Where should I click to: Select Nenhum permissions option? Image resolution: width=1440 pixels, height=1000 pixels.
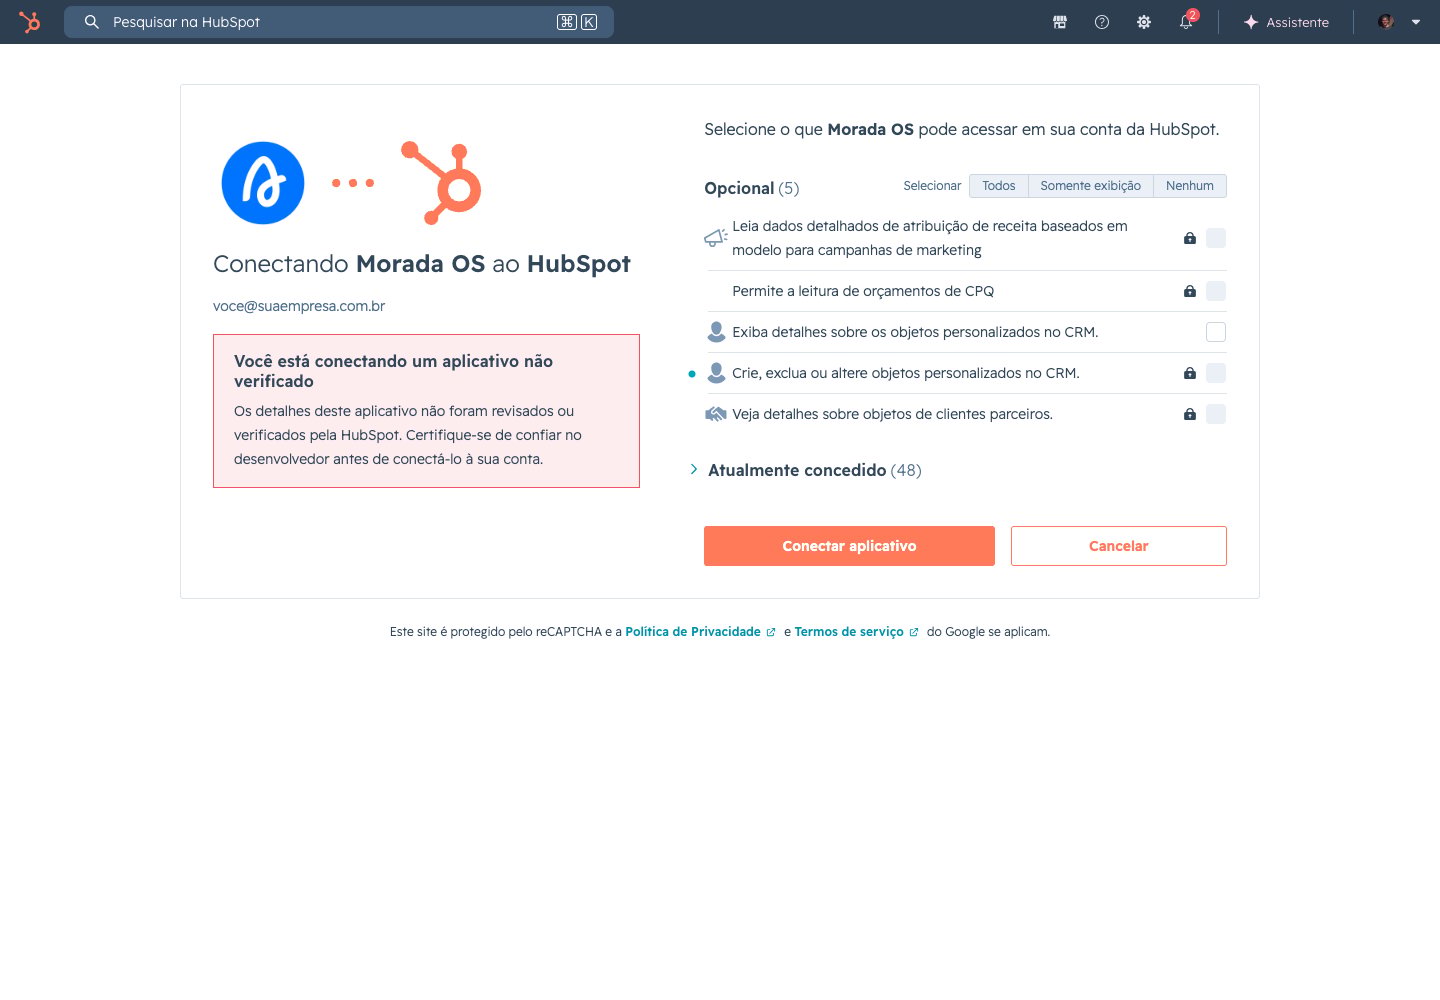(x=1190, y=186)
